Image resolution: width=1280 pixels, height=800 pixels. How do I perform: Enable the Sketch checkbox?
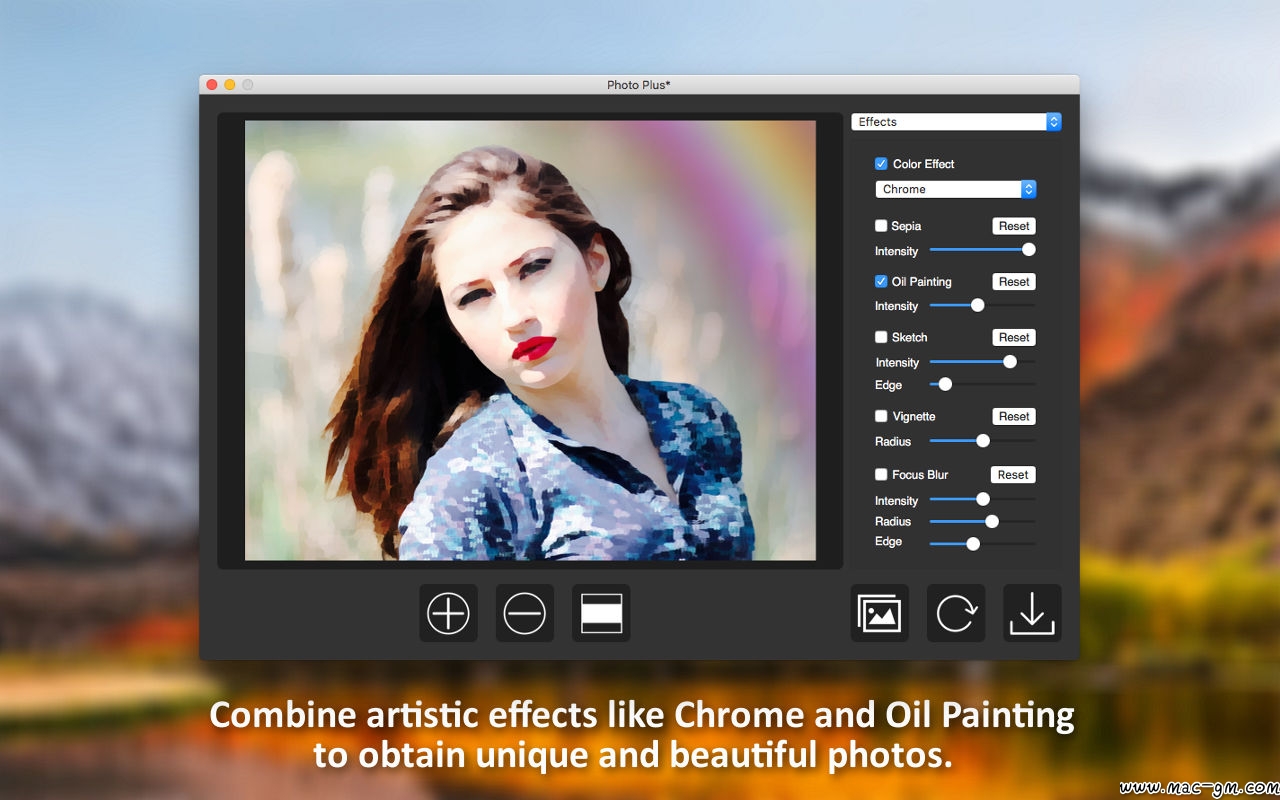point(881,337)
